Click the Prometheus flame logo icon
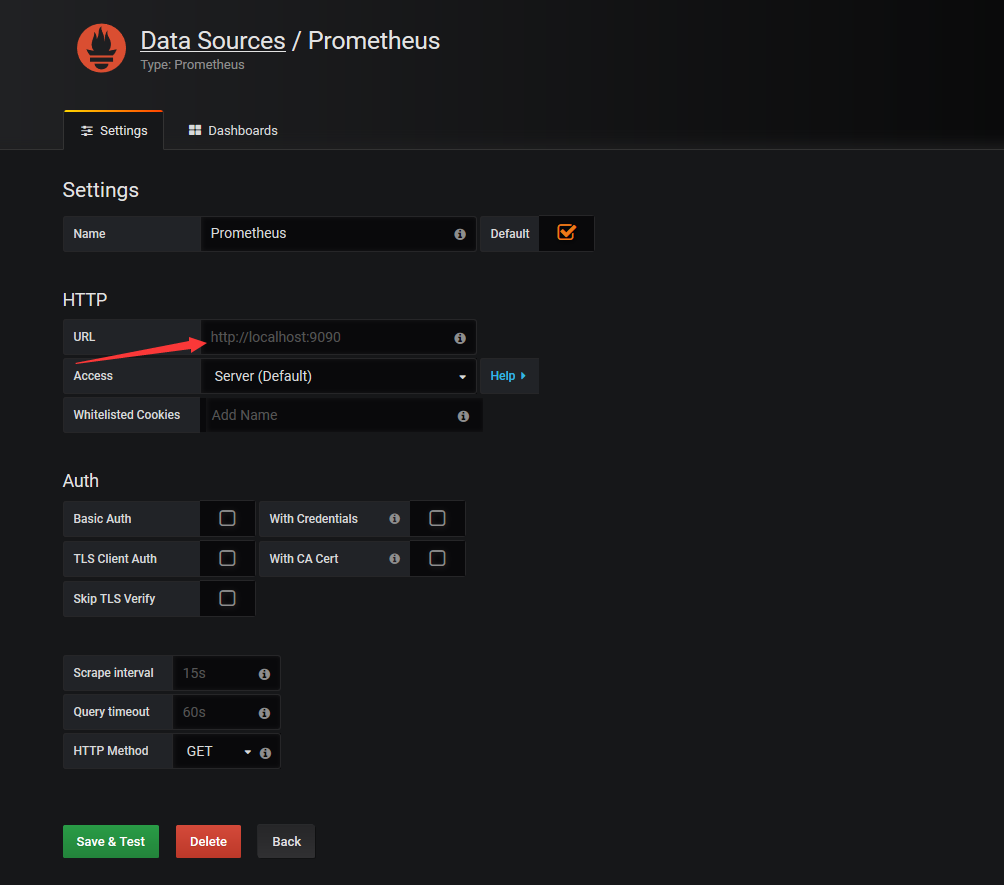The height and width of the screenshot is (885, 1004). [101, 49]
